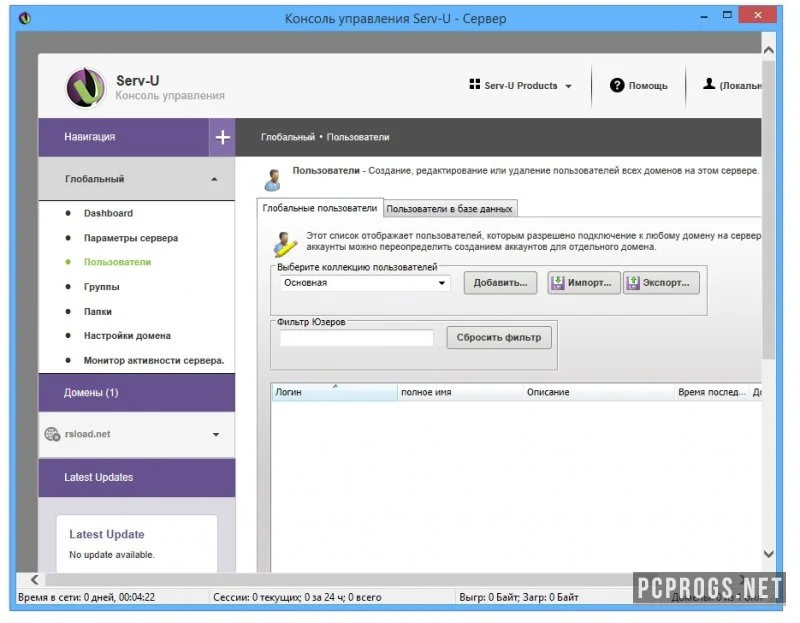
Task: Click the Добавить... button
Action: (500, 283)
